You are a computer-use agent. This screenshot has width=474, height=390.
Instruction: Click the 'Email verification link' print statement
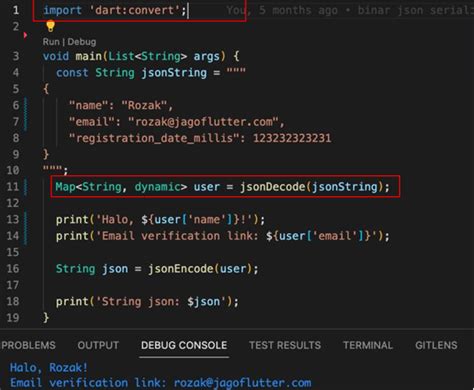click(223, 236)
